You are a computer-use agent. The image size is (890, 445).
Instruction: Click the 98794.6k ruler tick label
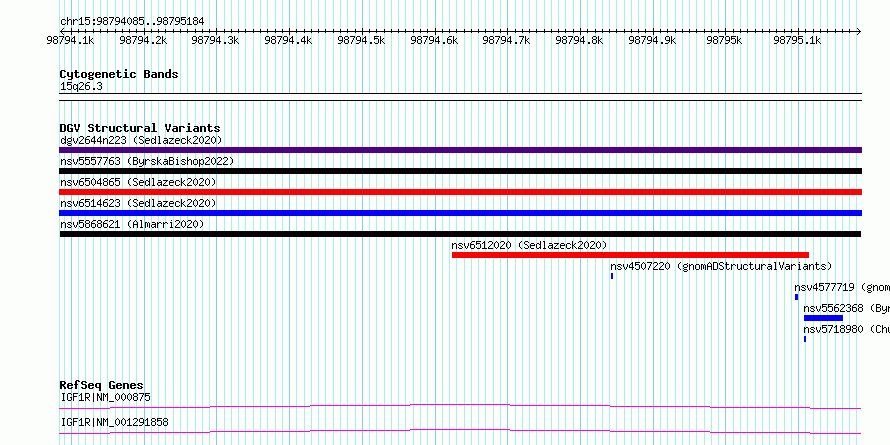point(434,40)
